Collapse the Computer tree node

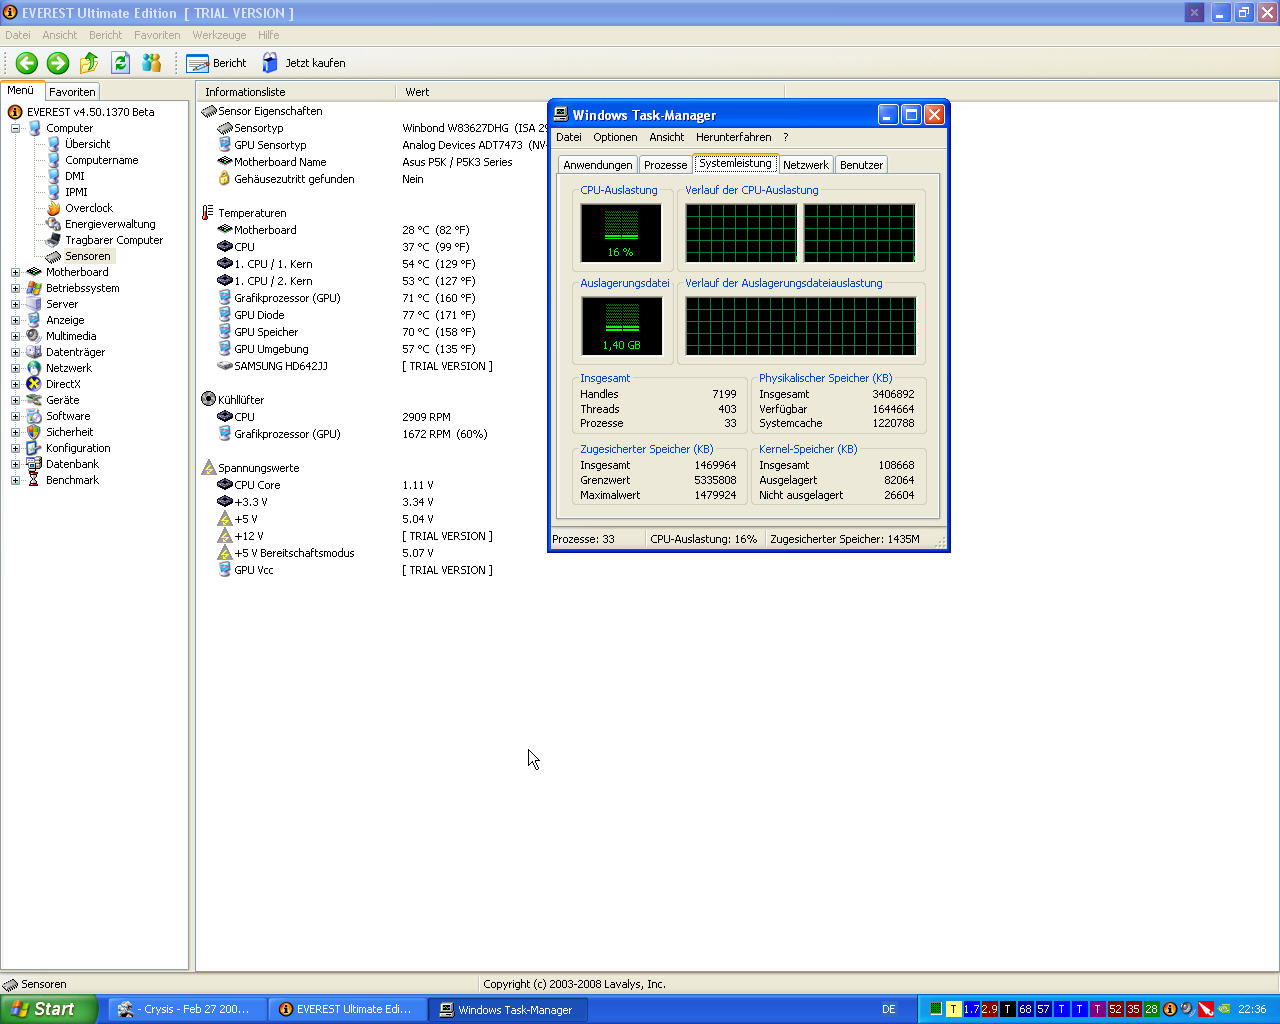coord(15,128)
